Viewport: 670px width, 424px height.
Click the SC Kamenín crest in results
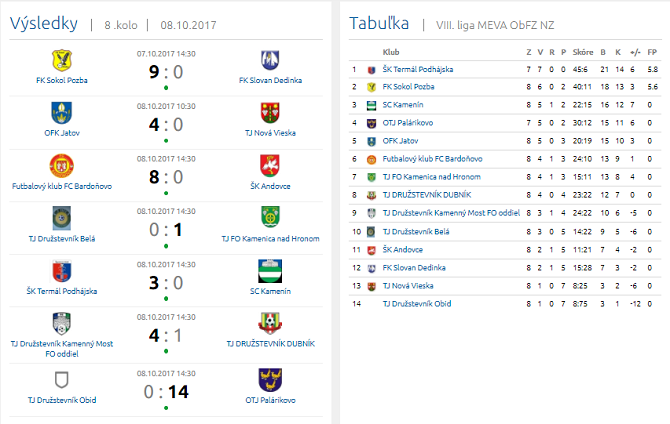coord(271,270)
